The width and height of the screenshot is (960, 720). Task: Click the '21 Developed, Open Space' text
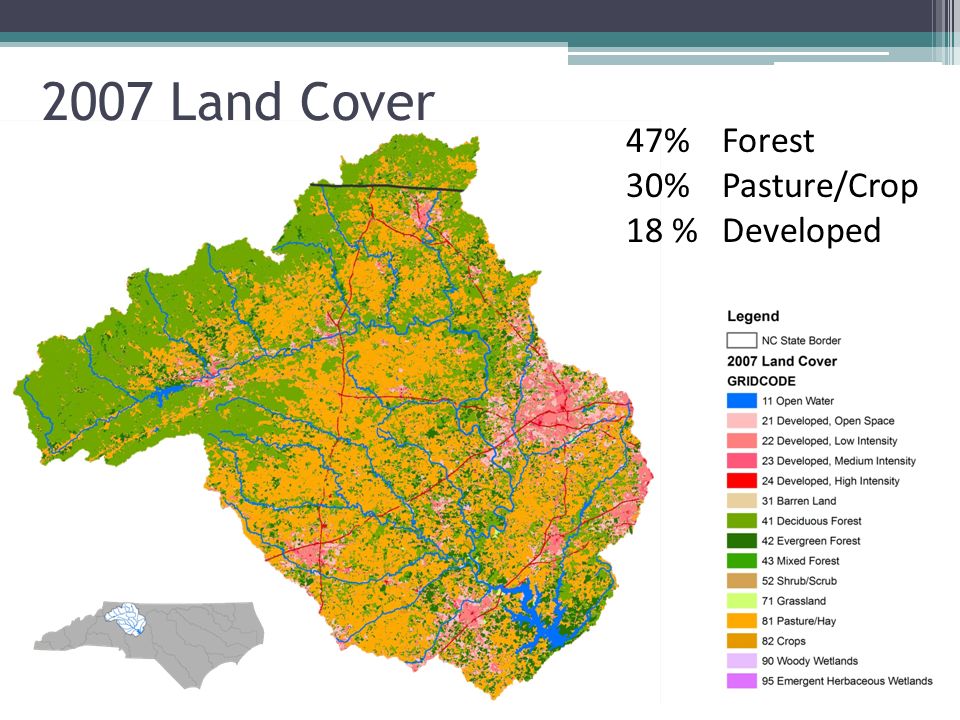coord(828,421)
